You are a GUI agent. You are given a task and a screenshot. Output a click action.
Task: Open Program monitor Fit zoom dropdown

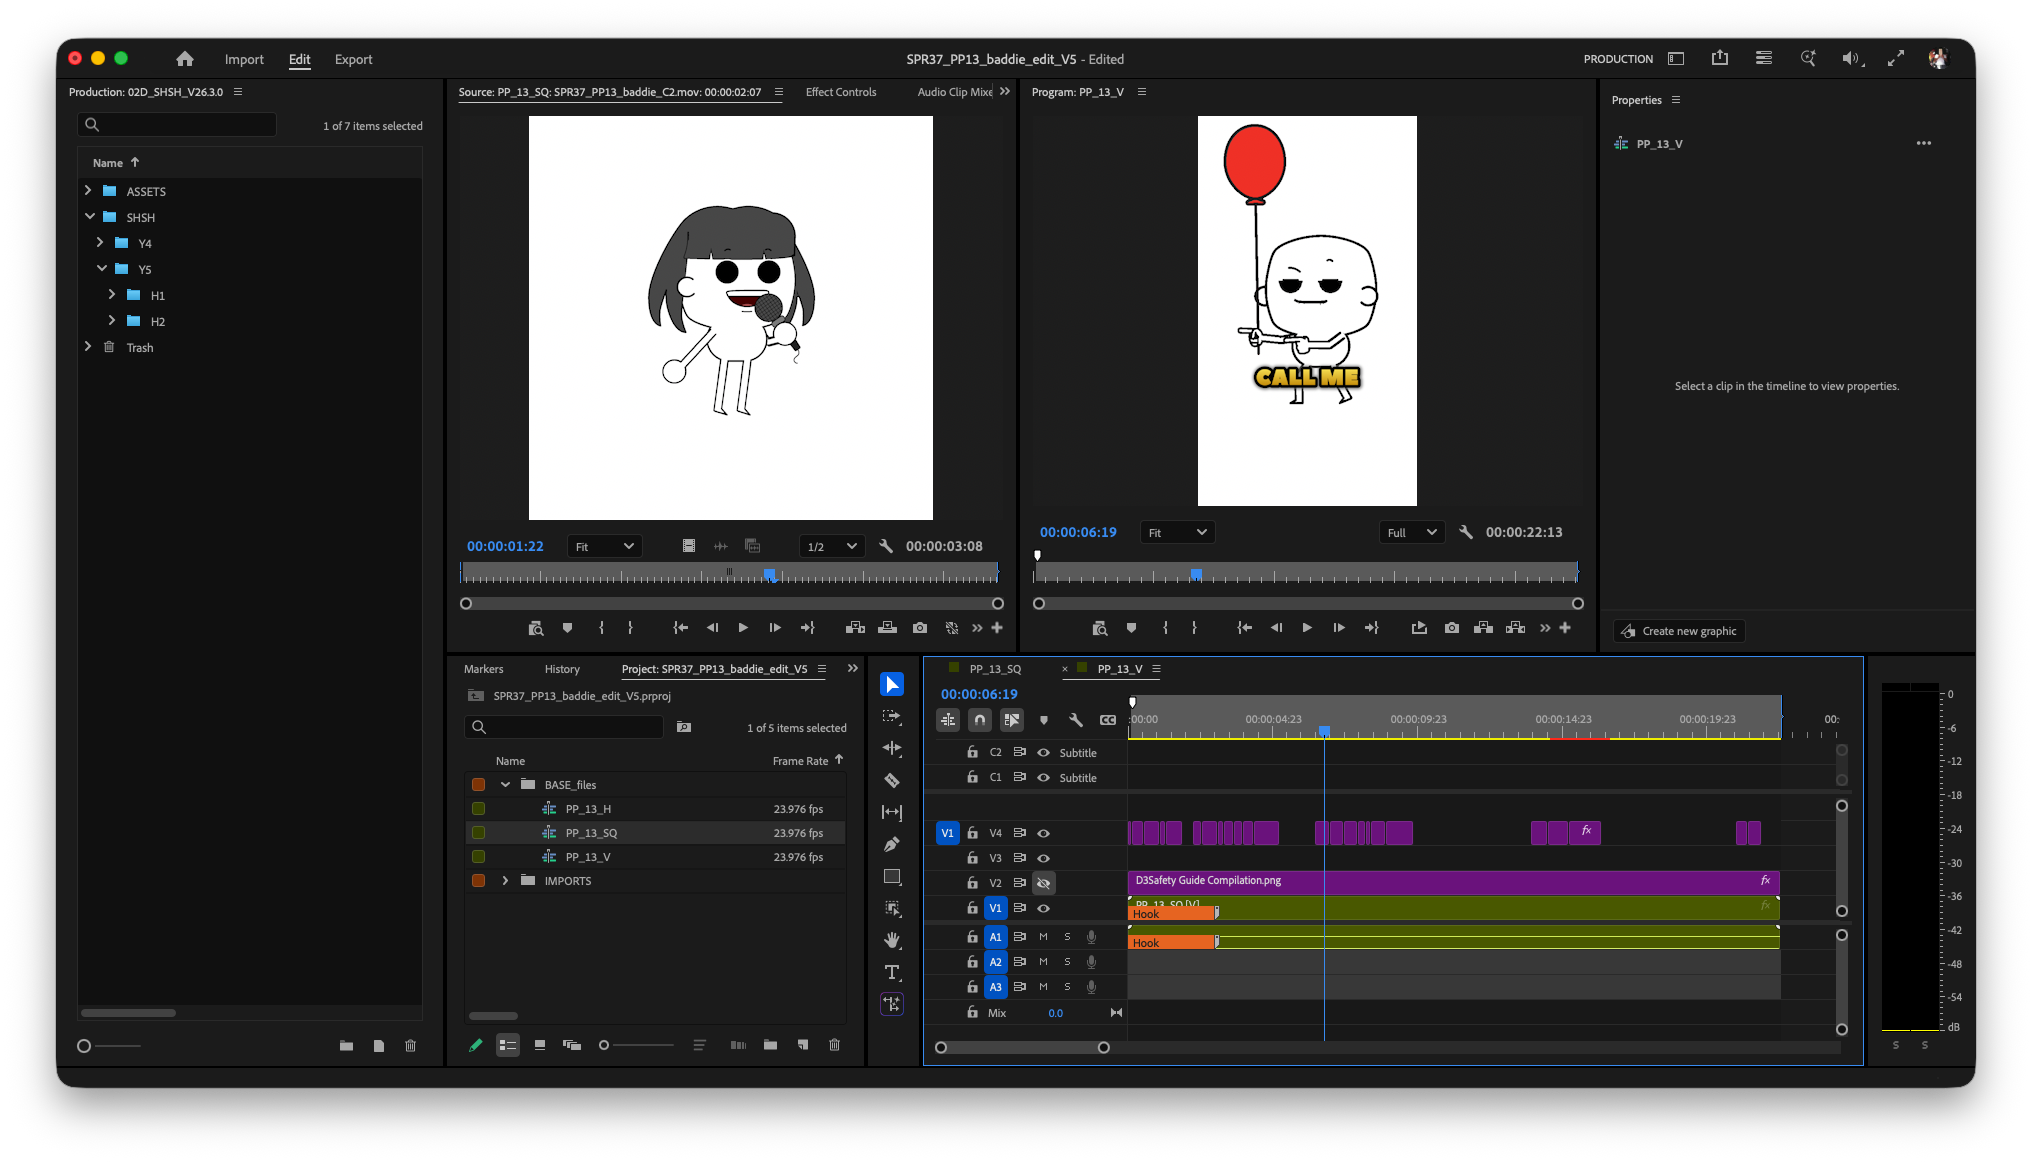1177,533
